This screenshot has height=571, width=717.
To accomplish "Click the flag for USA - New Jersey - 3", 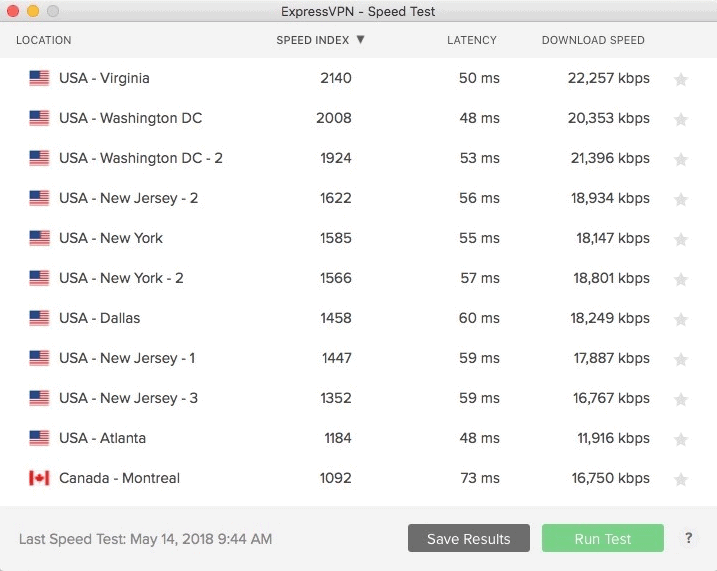I will click(39, 398).
